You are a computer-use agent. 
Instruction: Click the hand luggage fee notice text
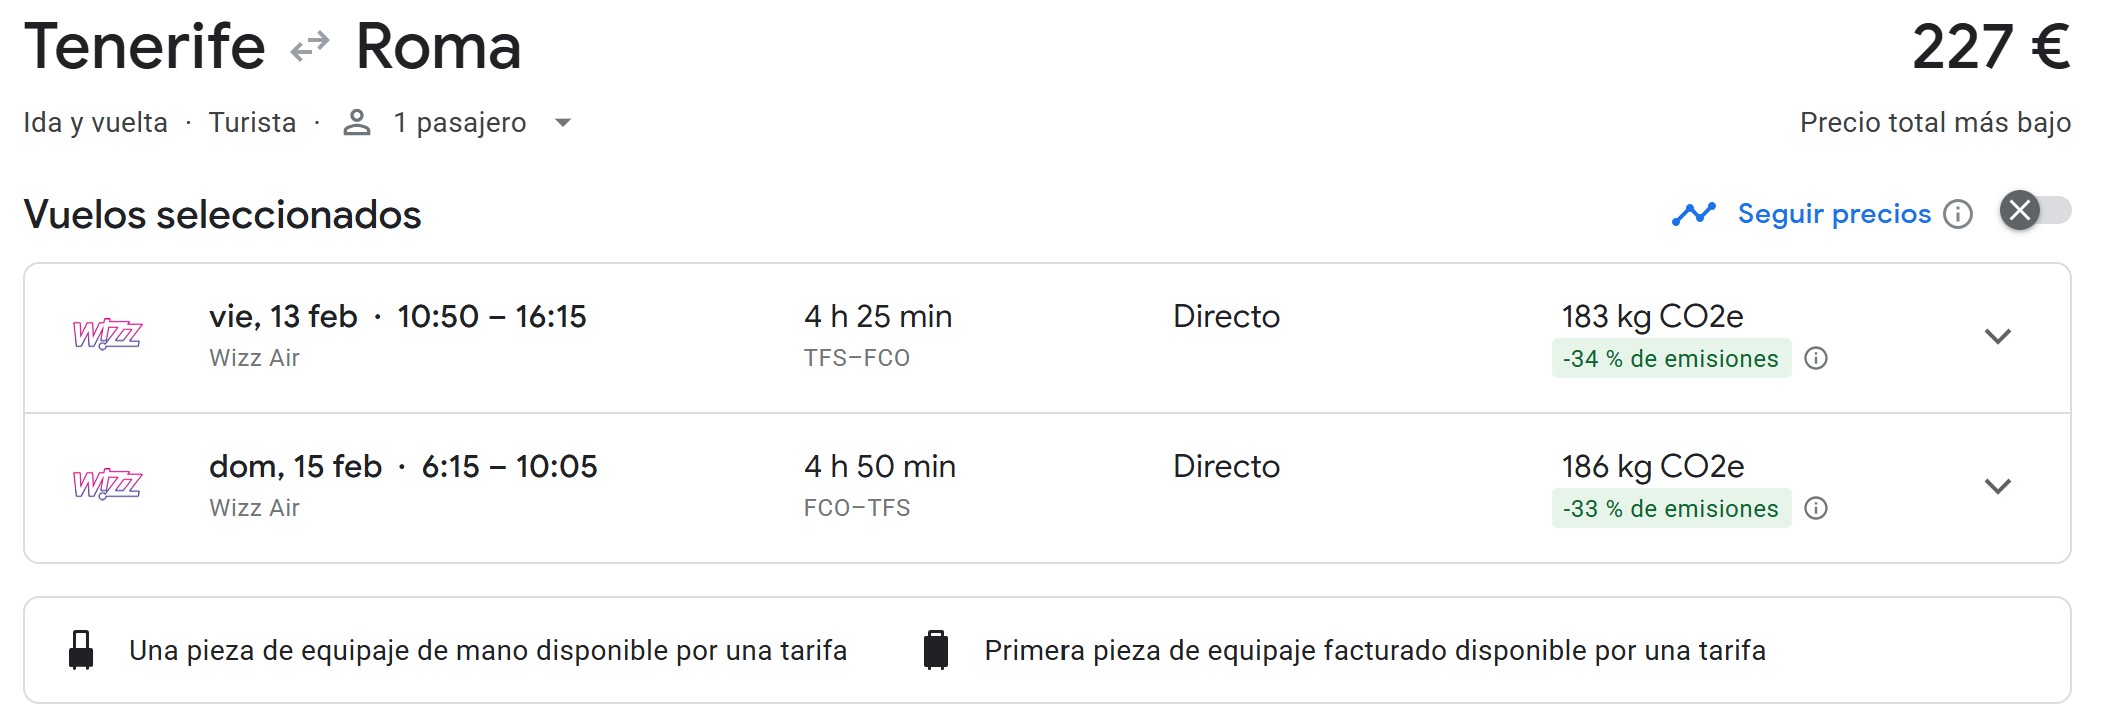point(488,651)
